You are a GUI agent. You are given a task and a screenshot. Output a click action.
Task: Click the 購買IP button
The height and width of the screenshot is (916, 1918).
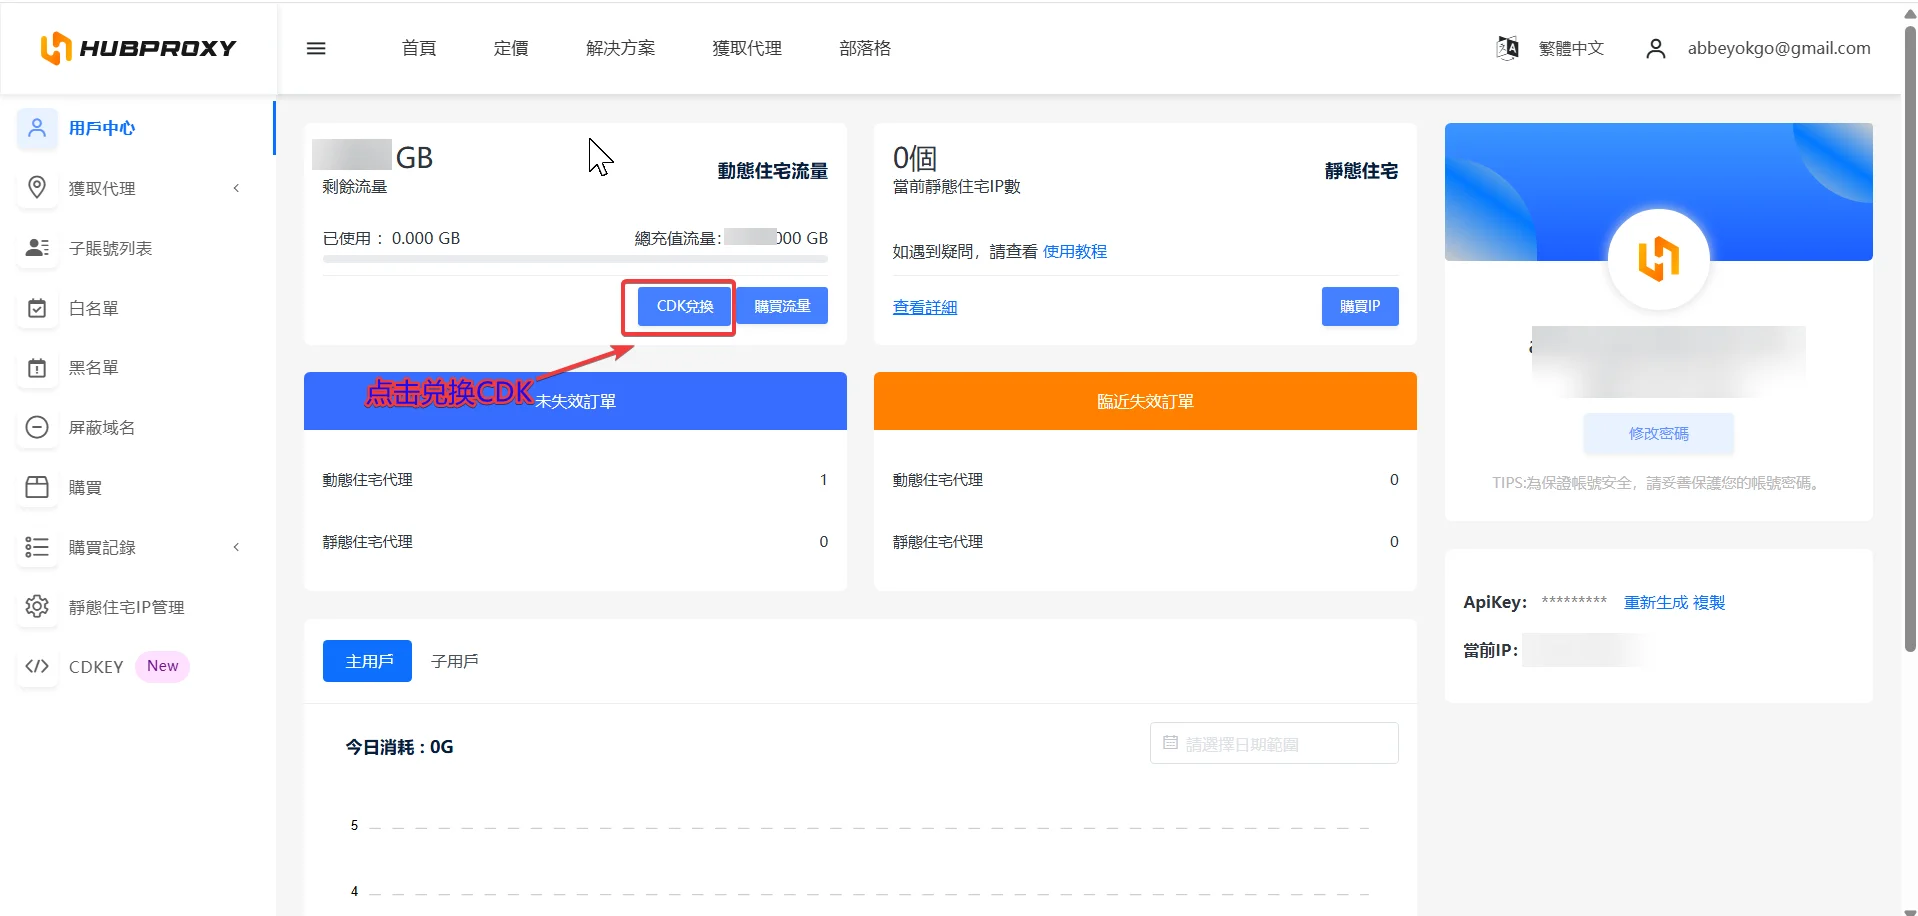1360,306
